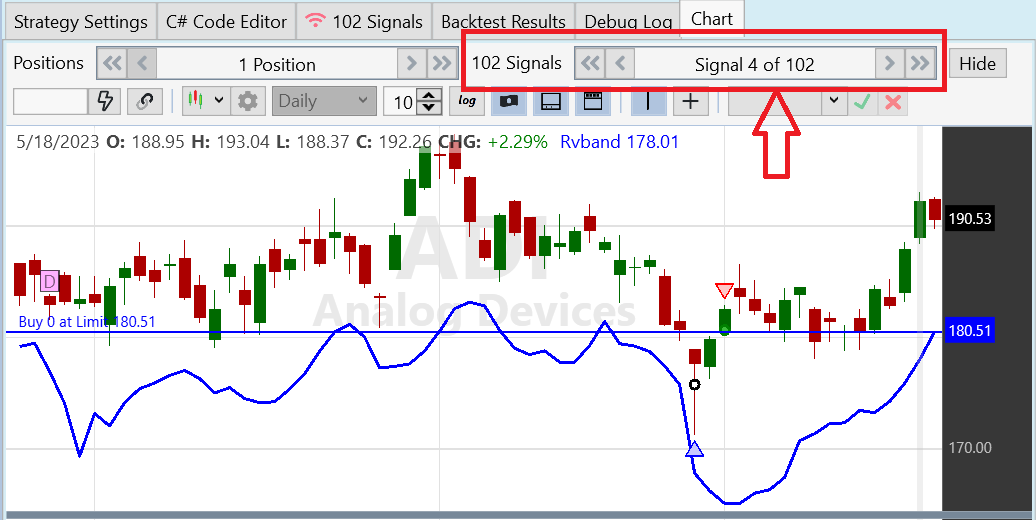The image size is (1036, 520).
Task: Jump to last position double-arrow button
Action: [x=441, y=64]
